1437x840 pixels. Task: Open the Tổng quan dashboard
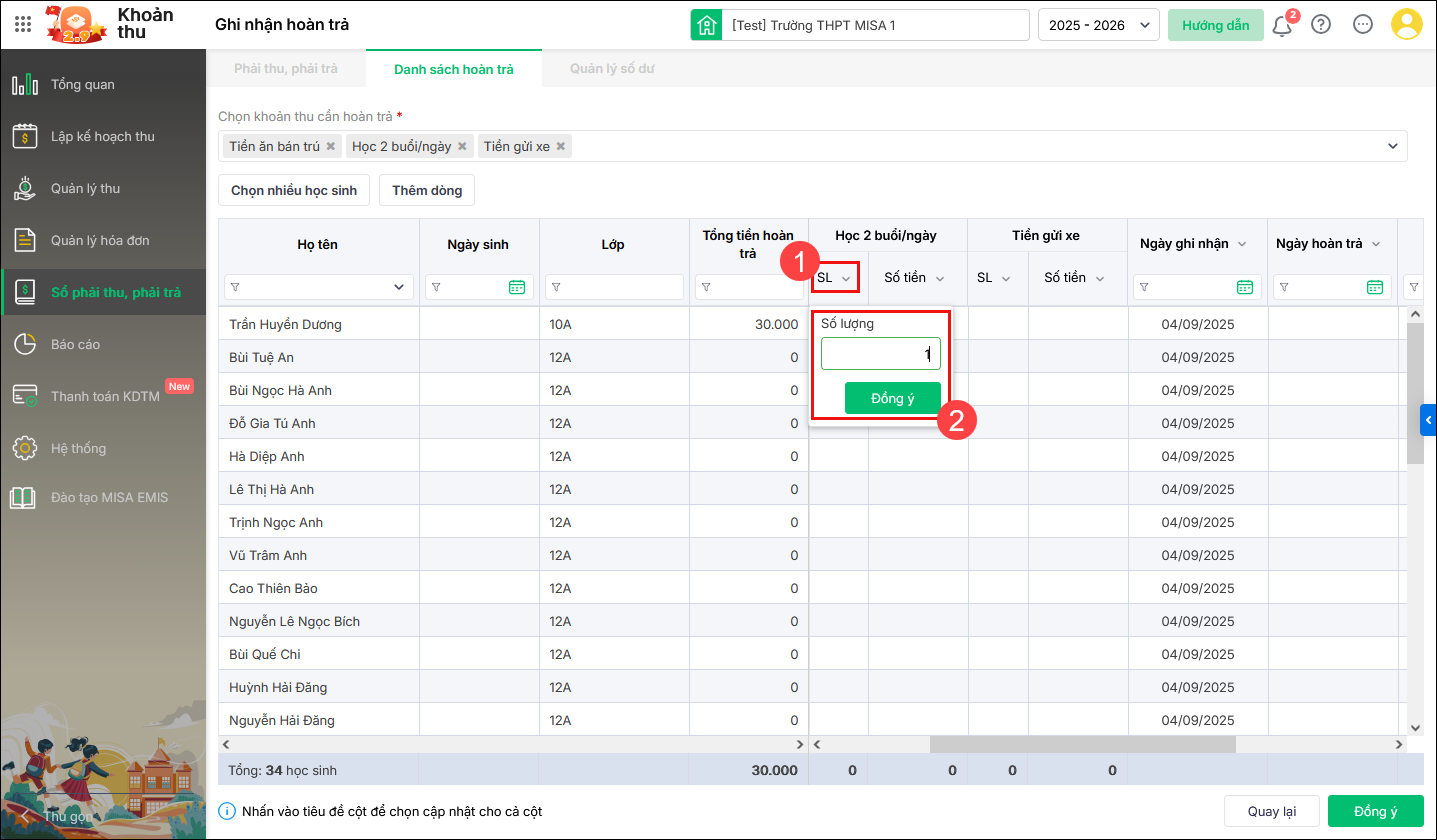click(83, 84)
